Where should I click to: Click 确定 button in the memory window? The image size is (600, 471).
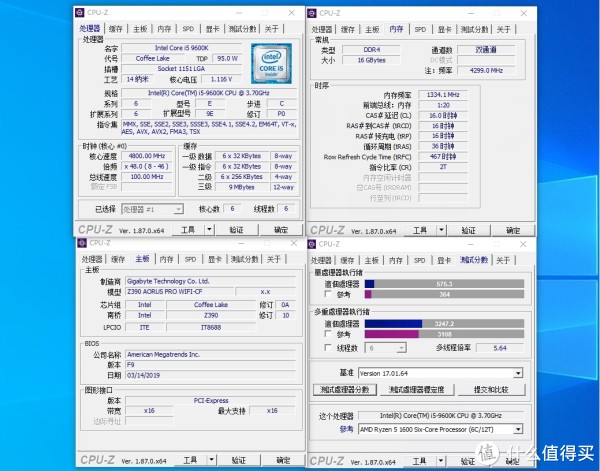click(x=513, y=230)
